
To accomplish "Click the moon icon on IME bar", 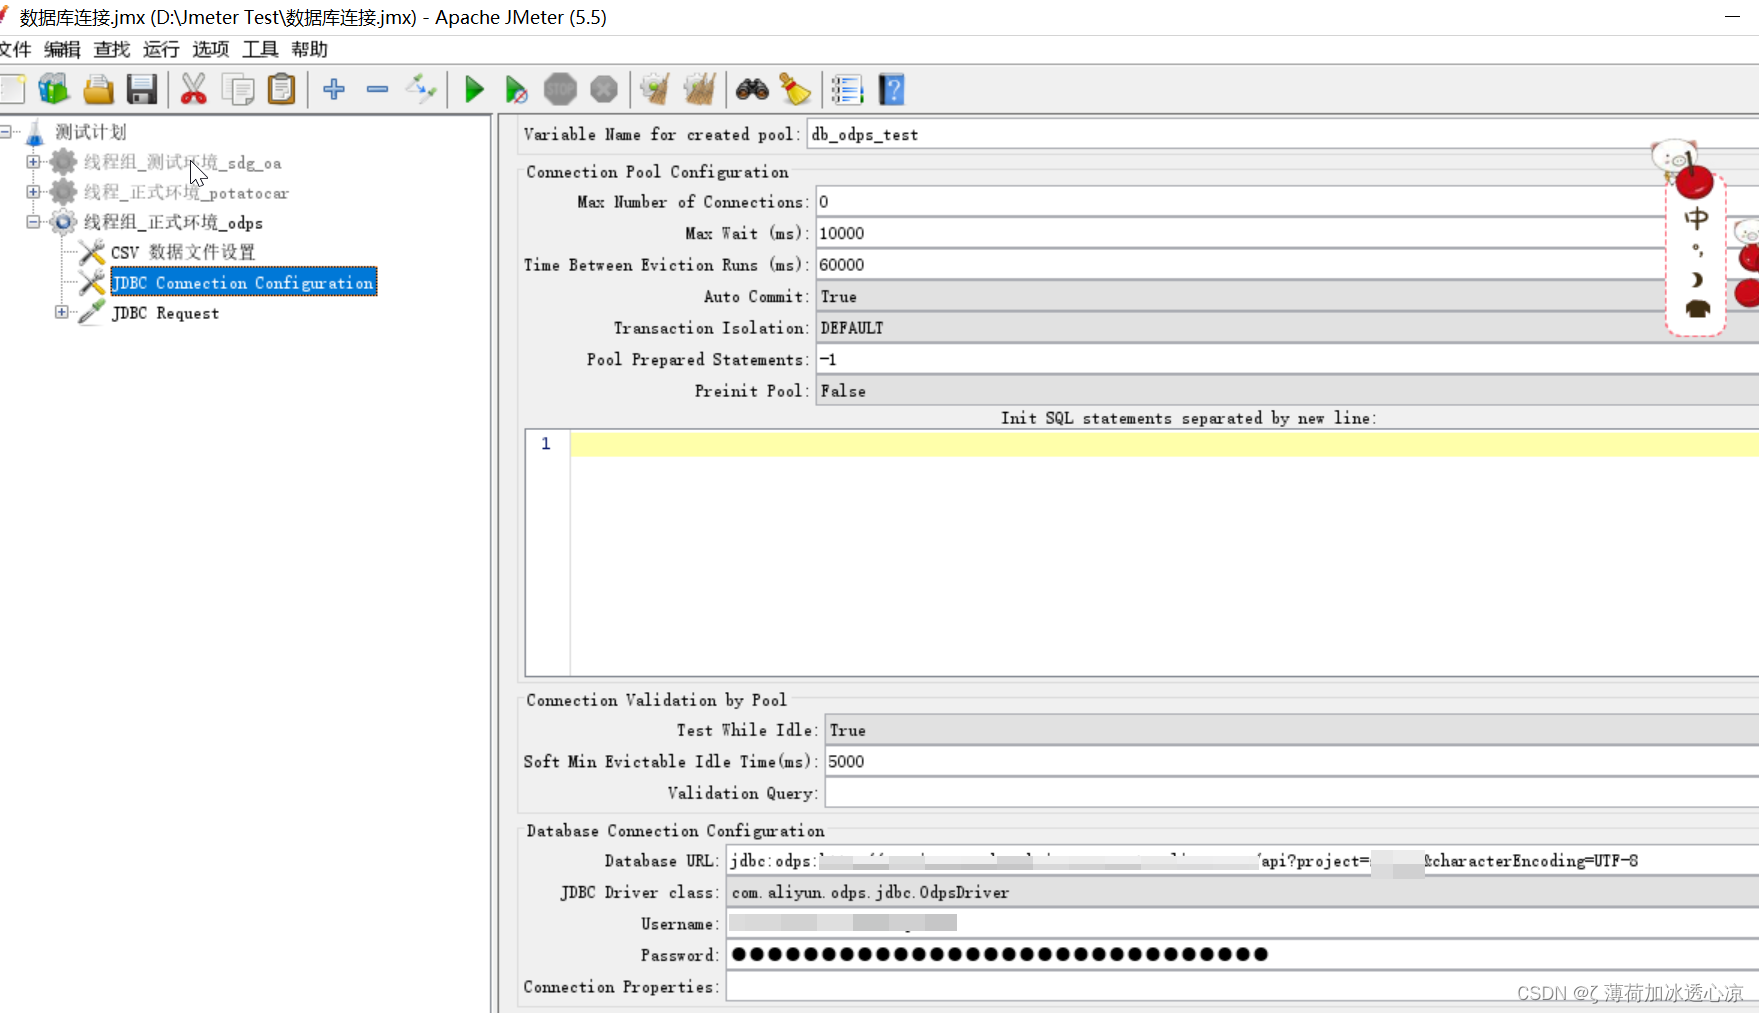I will 1696,280.
